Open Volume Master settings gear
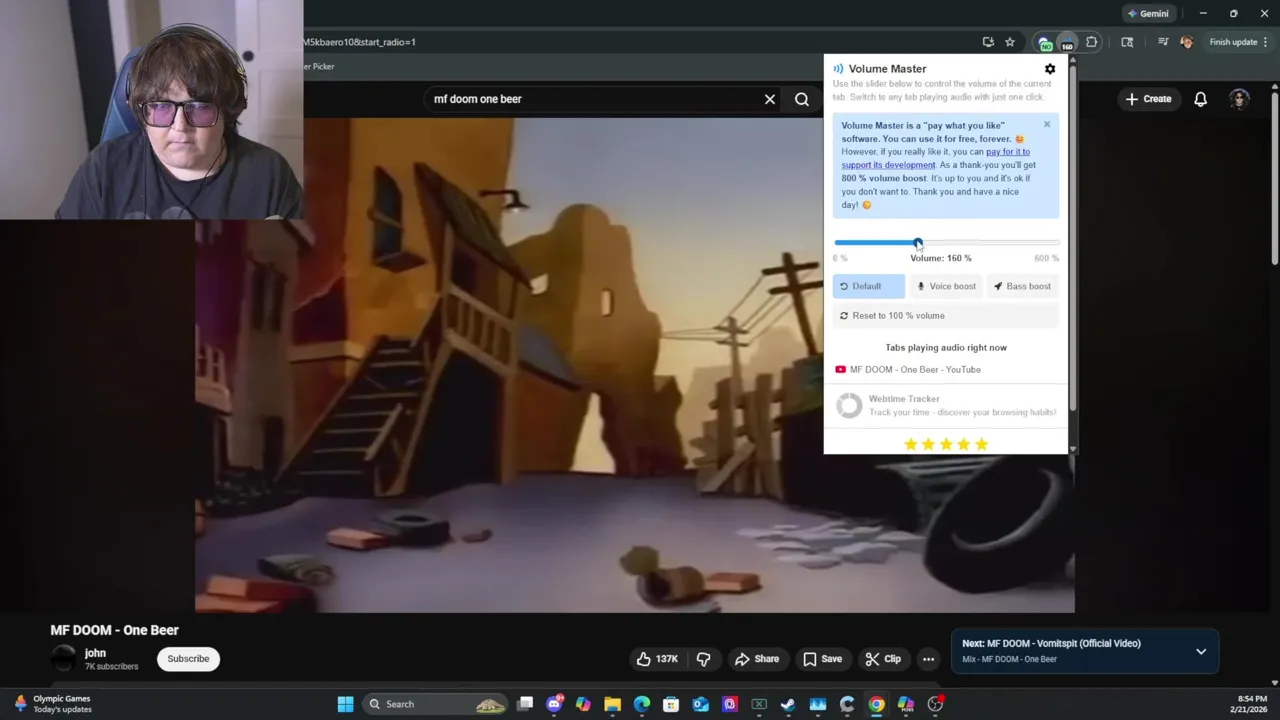This screenshot has width=1280, height=720. [x=1050, y=69]
